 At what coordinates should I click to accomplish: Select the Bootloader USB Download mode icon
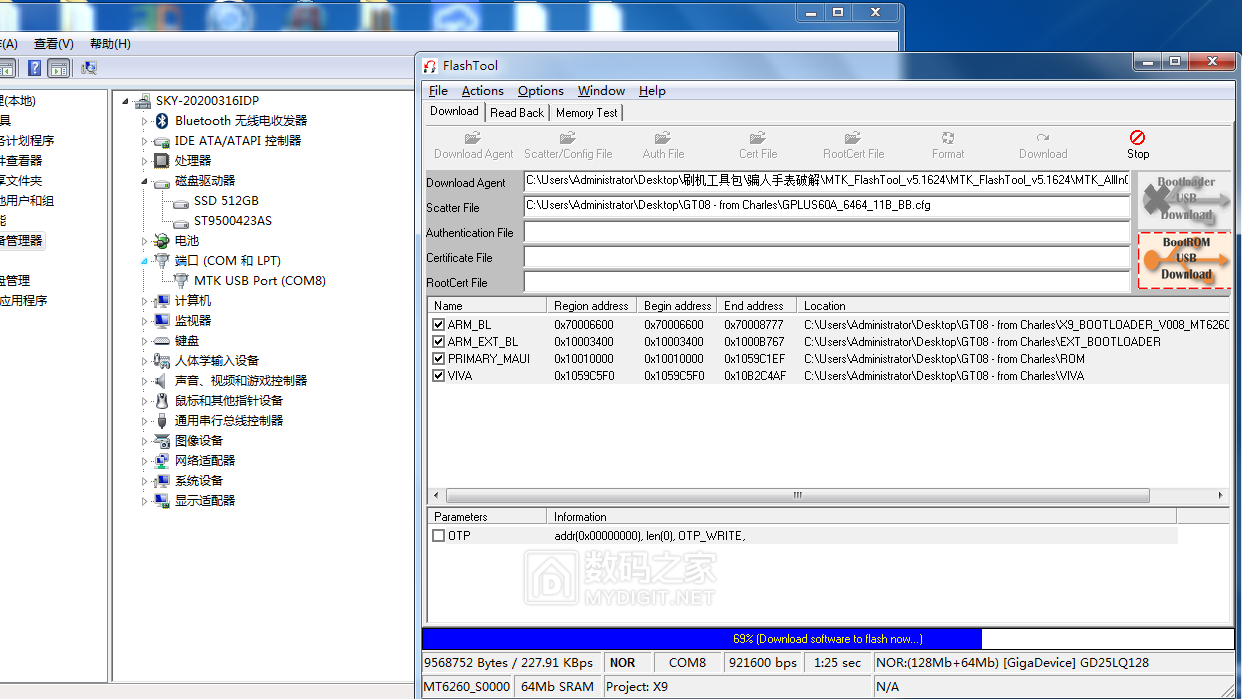[x=1185, y=199]
